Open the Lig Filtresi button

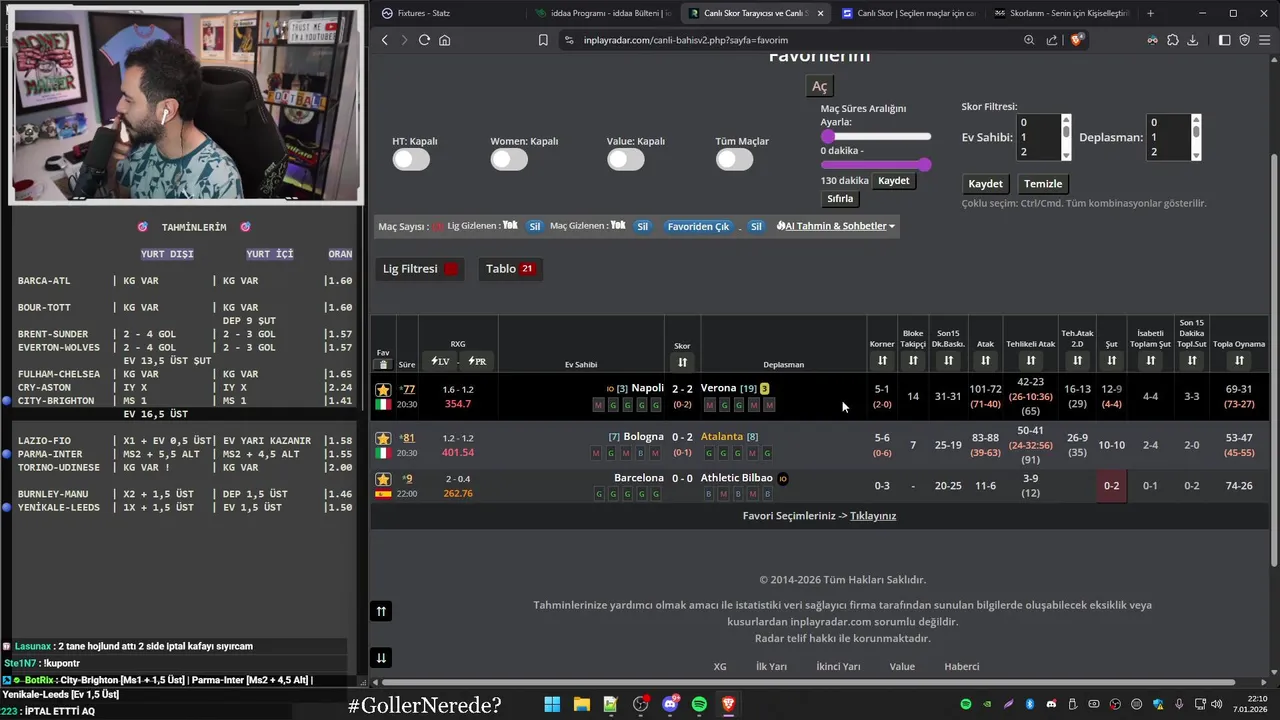420,269
